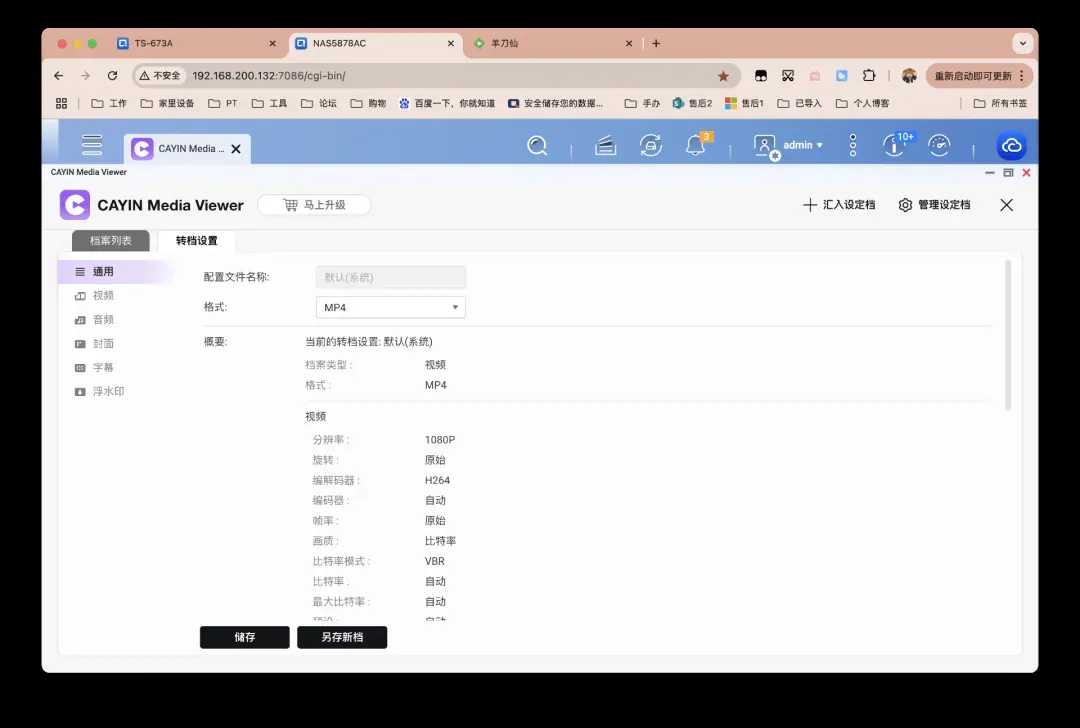Click the 配置文件名称 input field
Viewport: 1080px width, 728px height.
coord(390,277)
